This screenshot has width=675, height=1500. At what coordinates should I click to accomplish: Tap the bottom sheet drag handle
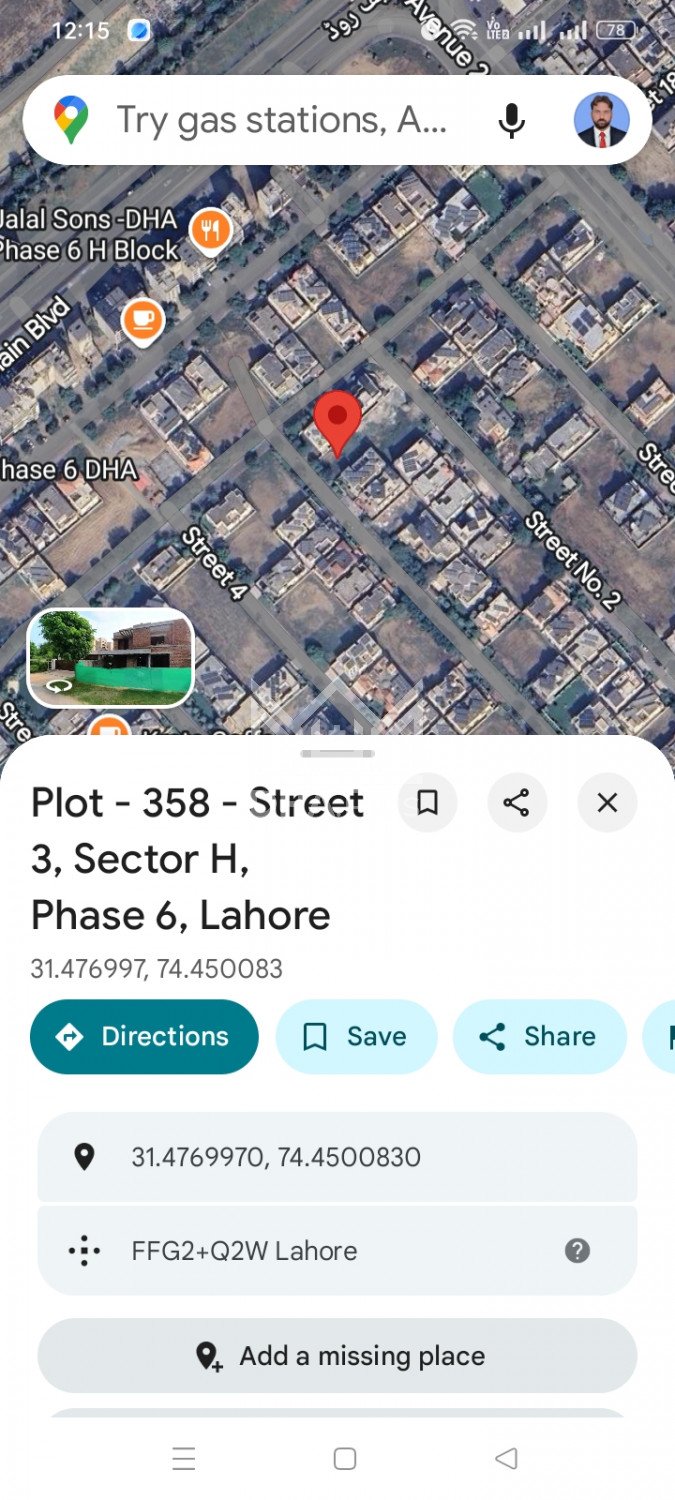click(x=337, y=753)
